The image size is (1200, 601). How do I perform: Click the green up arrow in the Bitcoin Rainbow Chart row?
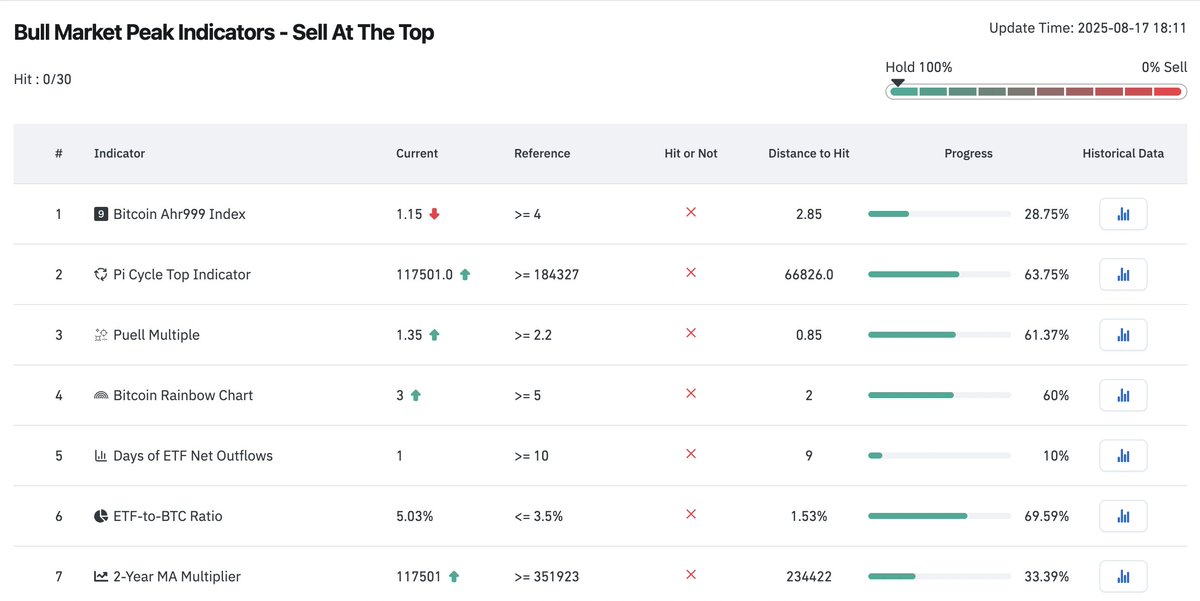point(416,395)
